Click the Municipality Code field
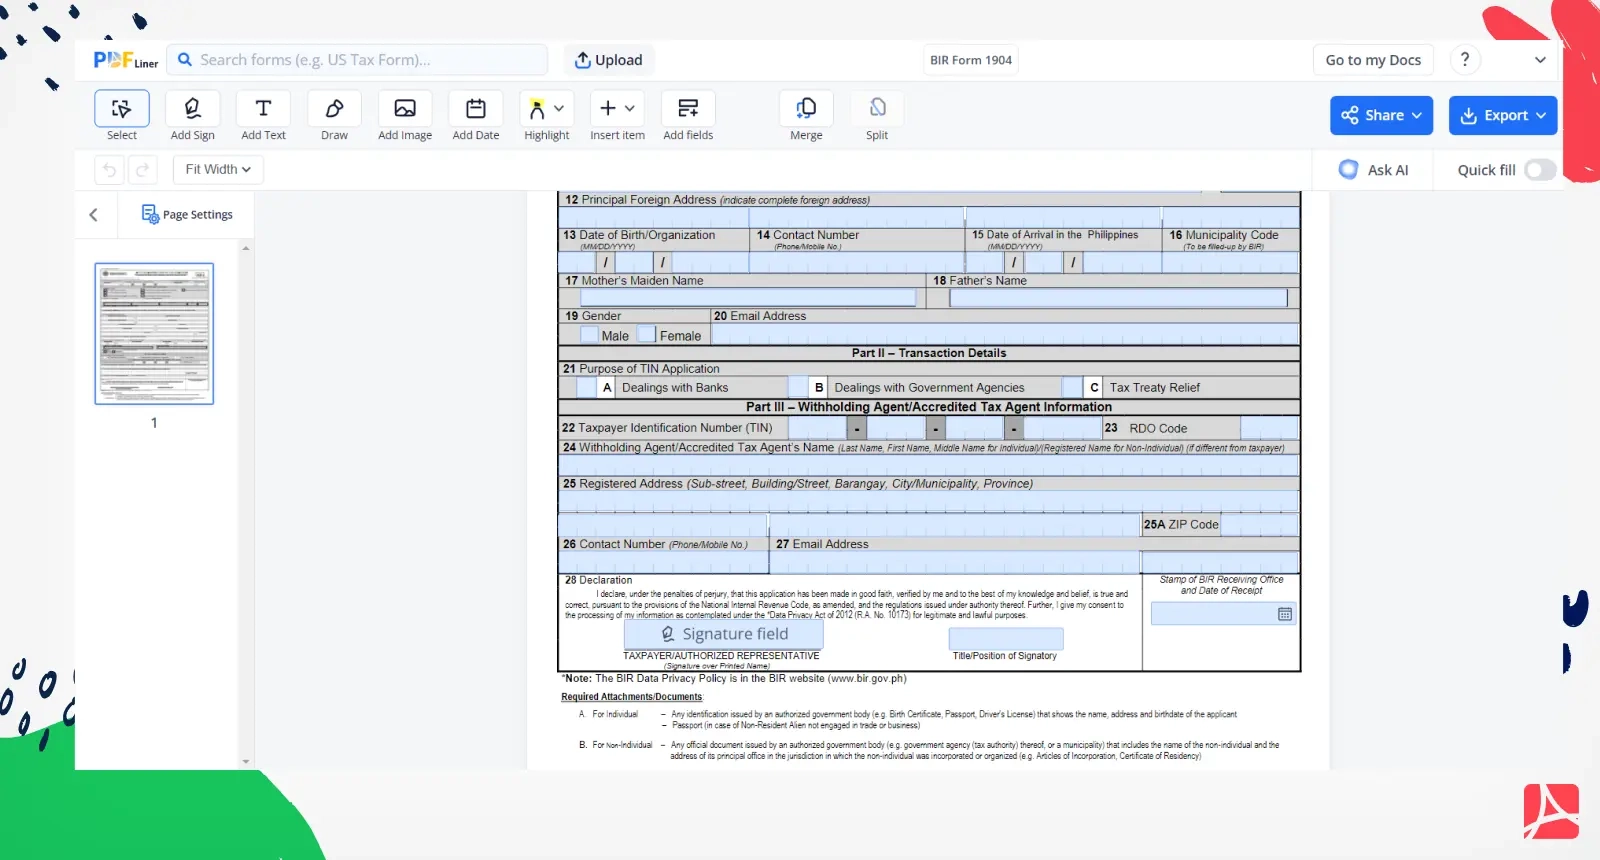 (1230, 263)
